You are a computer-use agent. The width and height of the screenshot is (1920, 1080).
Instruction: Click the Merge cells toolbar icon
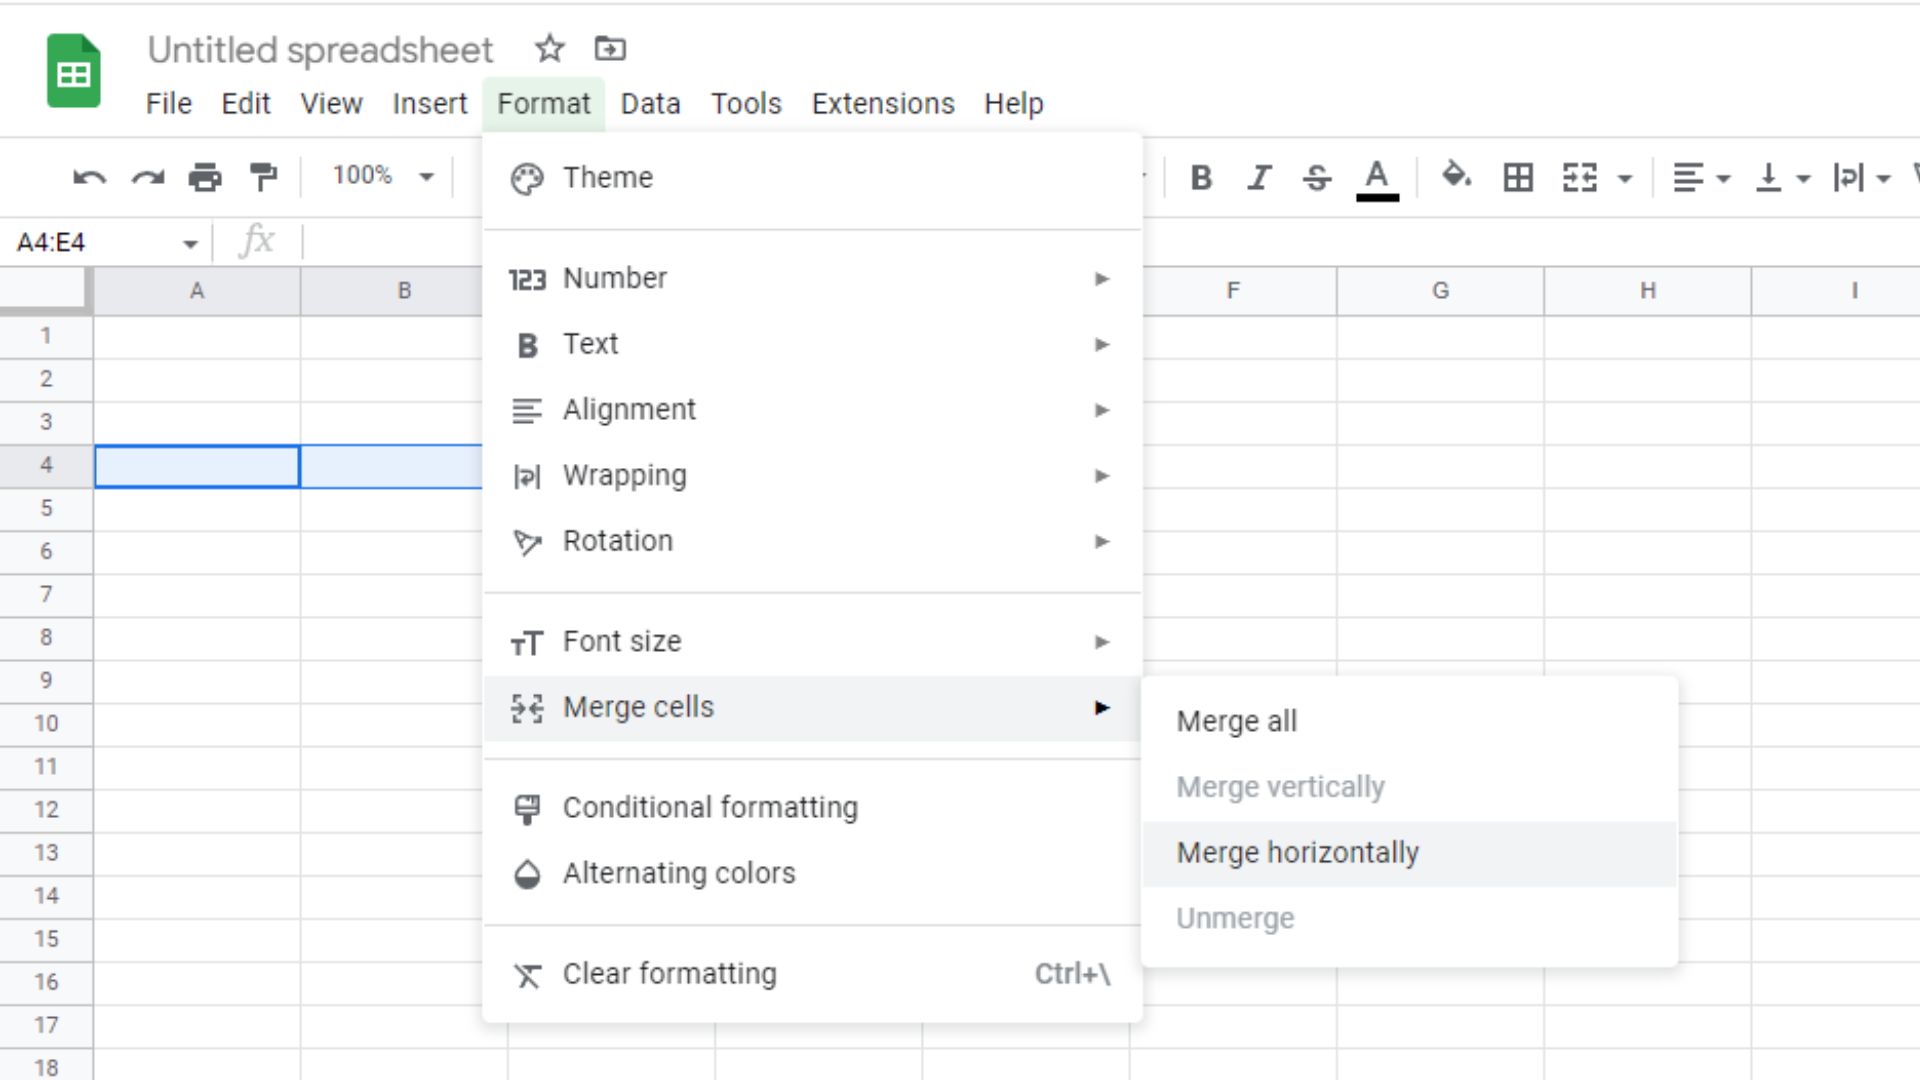(x=1580, y=175)
